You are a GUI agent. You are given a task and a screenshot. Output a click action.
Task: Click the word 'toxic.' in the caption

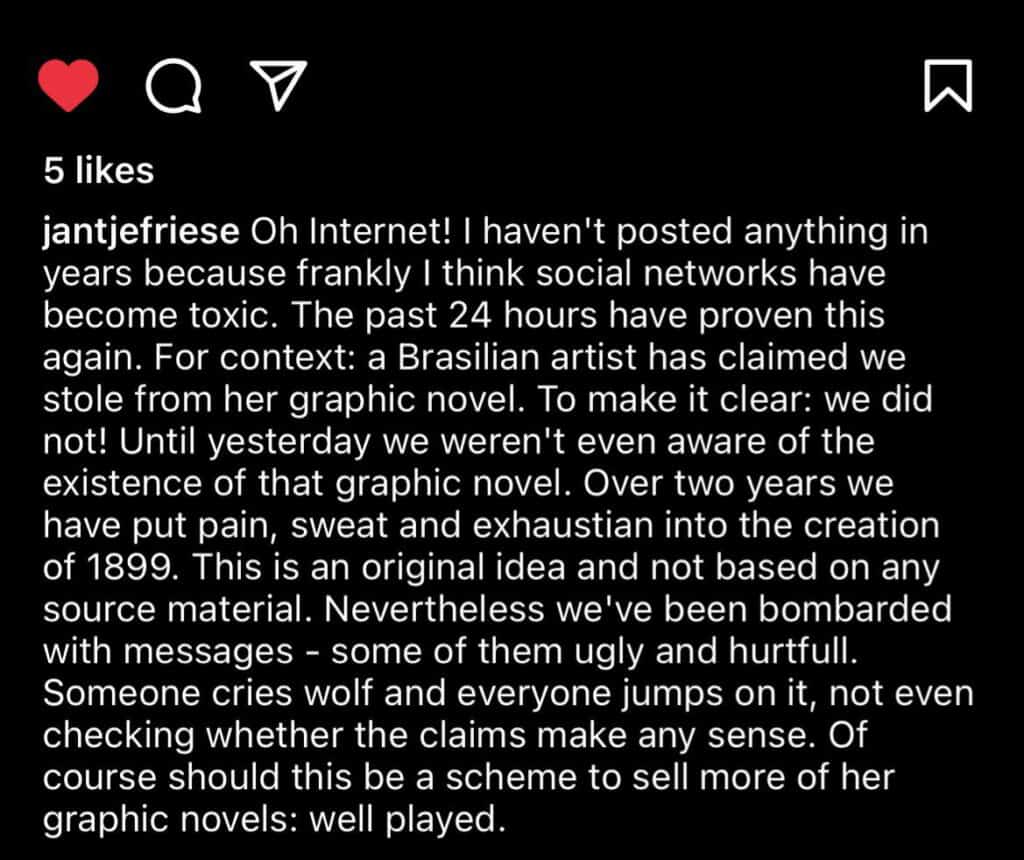[230, 315]
